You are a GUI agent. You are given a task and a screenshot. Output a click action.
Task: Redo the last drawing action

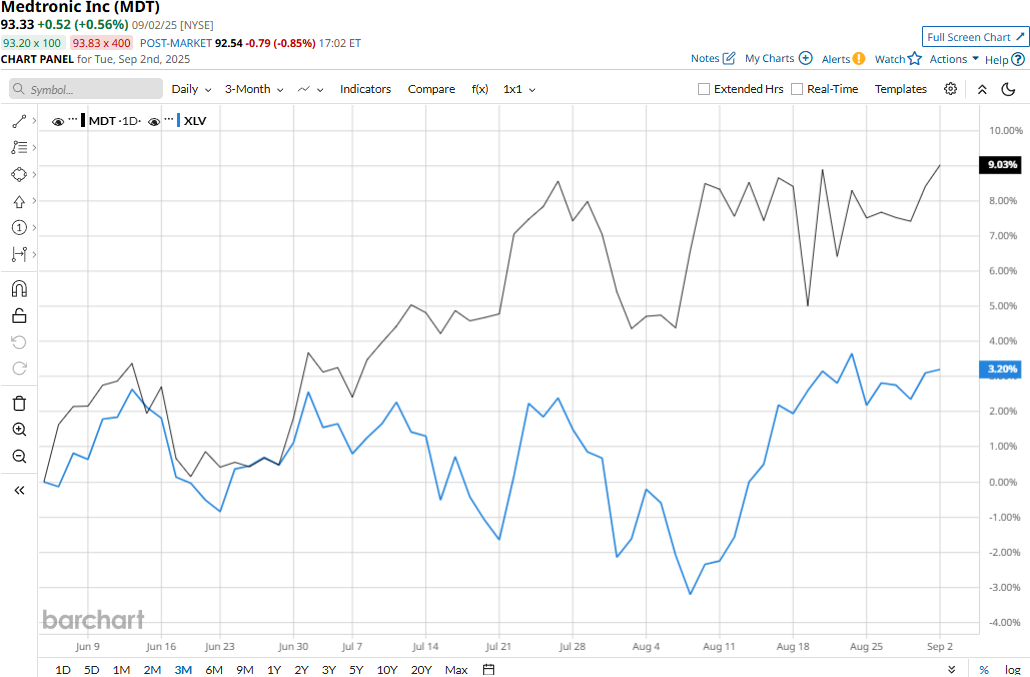tap(19, 368)
